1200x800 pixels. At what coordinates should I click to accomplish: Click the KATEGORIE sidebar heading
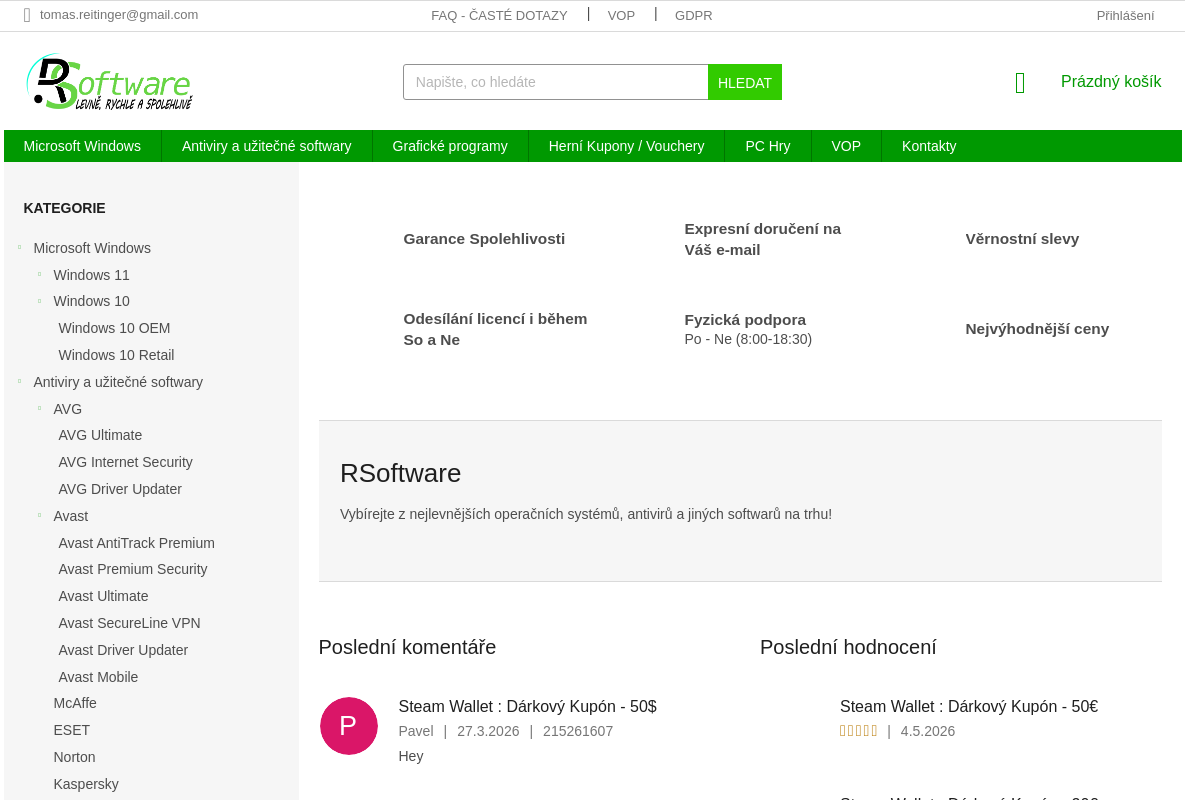64,208
